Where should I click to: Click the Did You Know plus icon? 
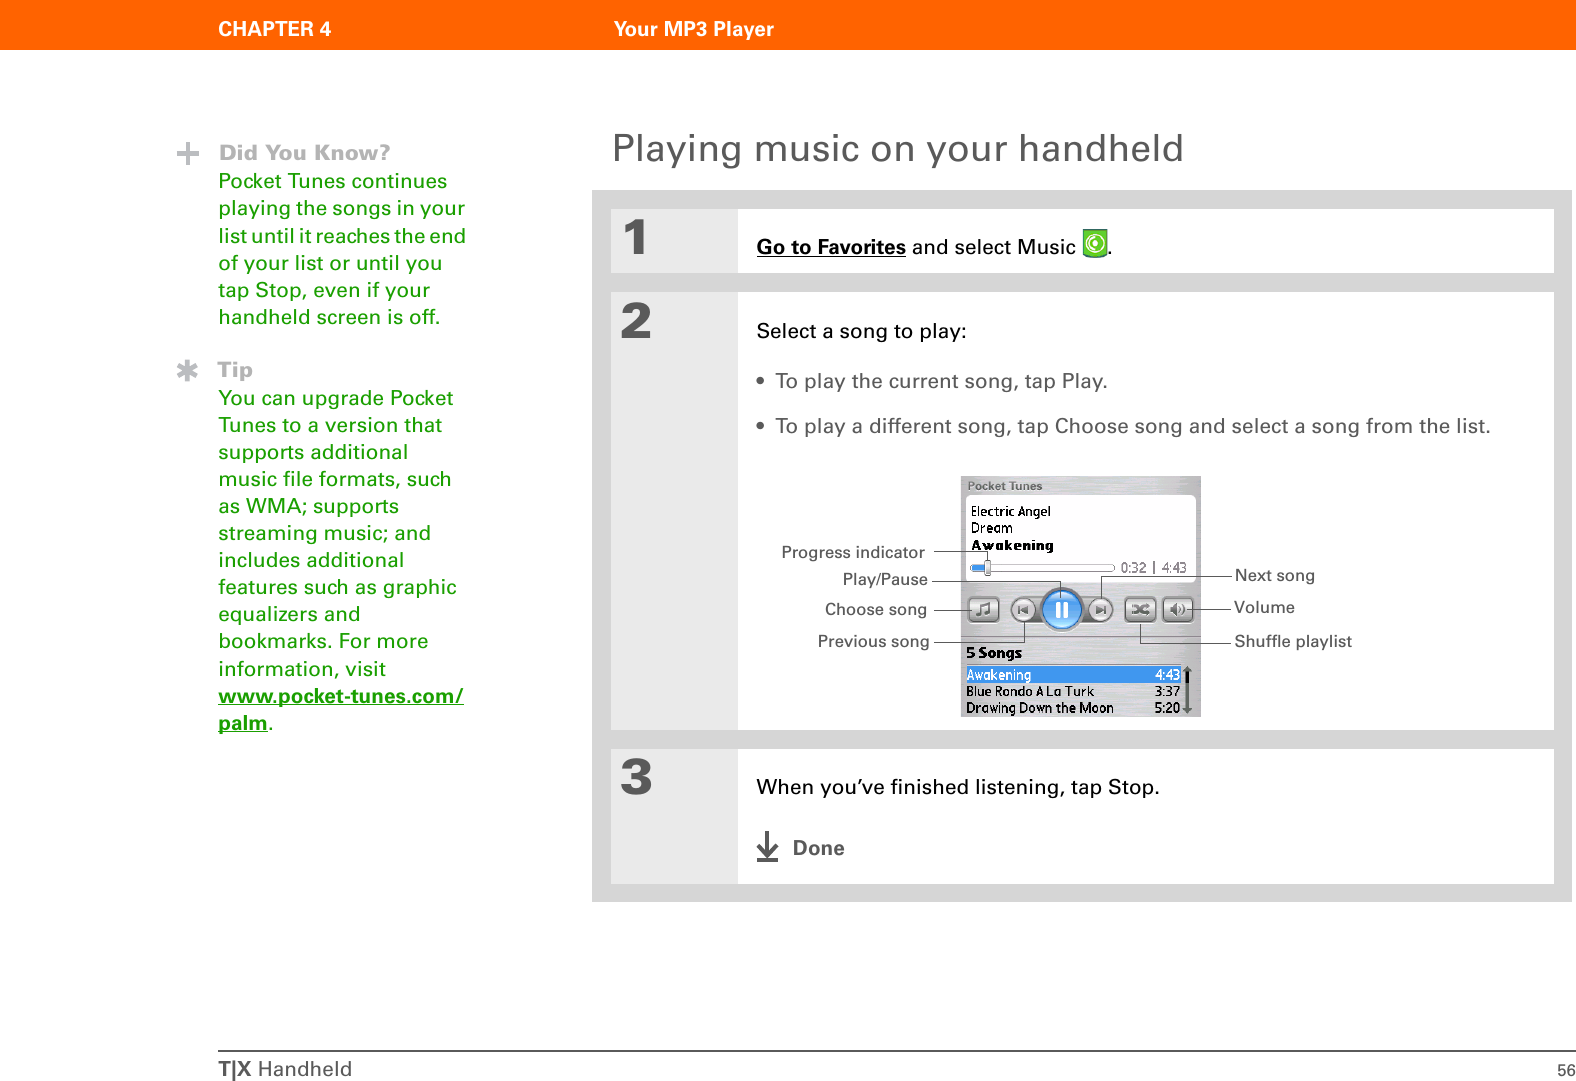187,153
